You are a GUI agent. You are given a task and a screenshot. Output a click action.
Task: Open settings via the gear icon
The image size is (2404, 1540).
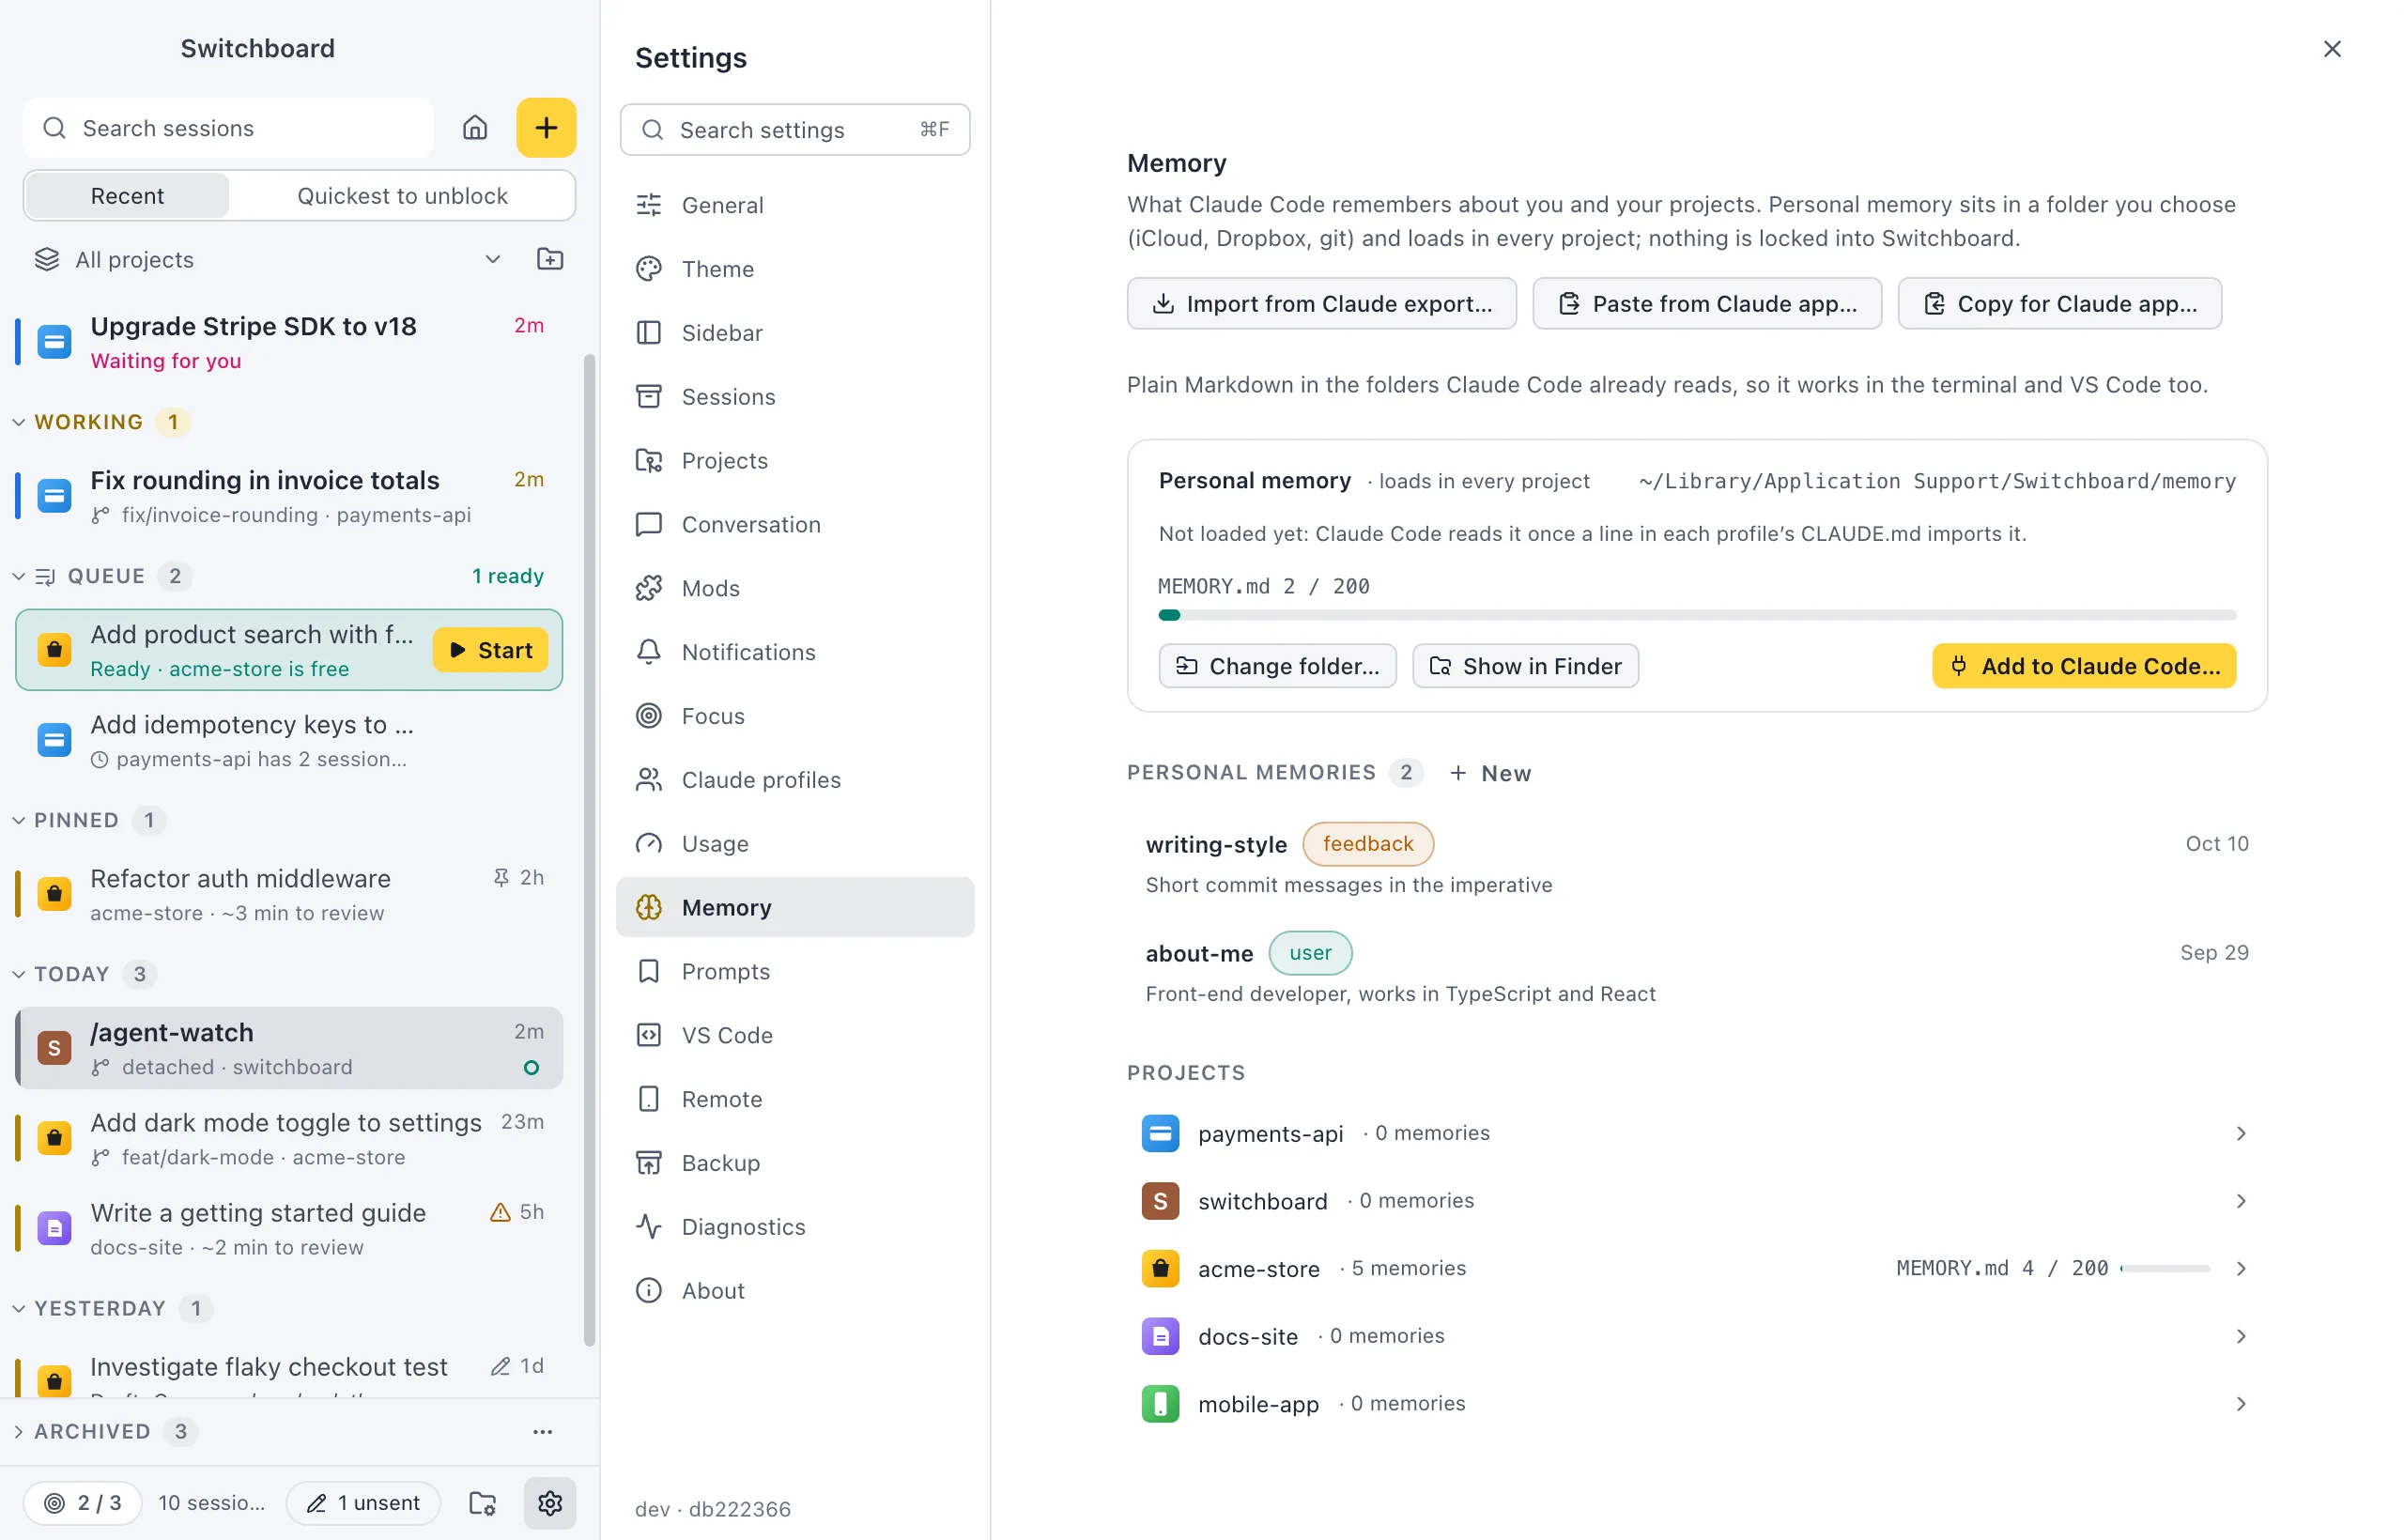coord(550,1502)
